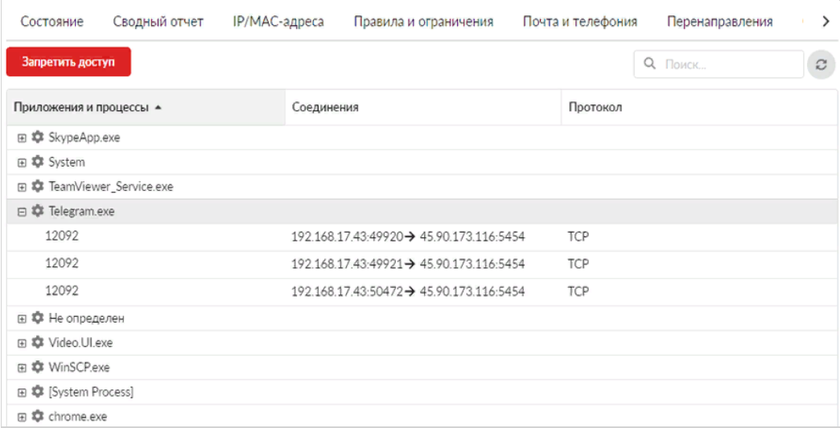Screen dimensions: 840x428
Task: Open the Правила и ограничения tab
Action: [x=423, y=21]
